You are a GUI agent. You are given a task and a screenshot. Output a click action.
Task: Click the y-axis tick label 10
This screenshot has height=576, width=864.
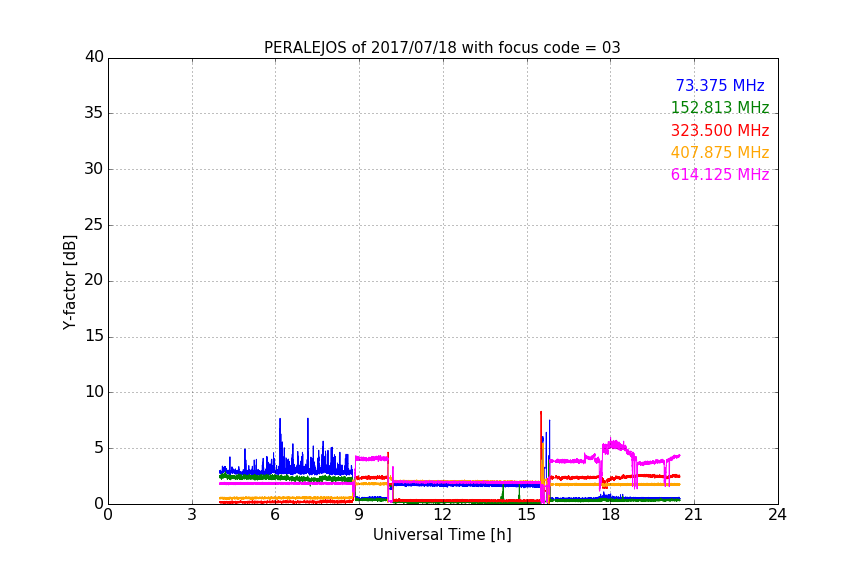point(94,391)
